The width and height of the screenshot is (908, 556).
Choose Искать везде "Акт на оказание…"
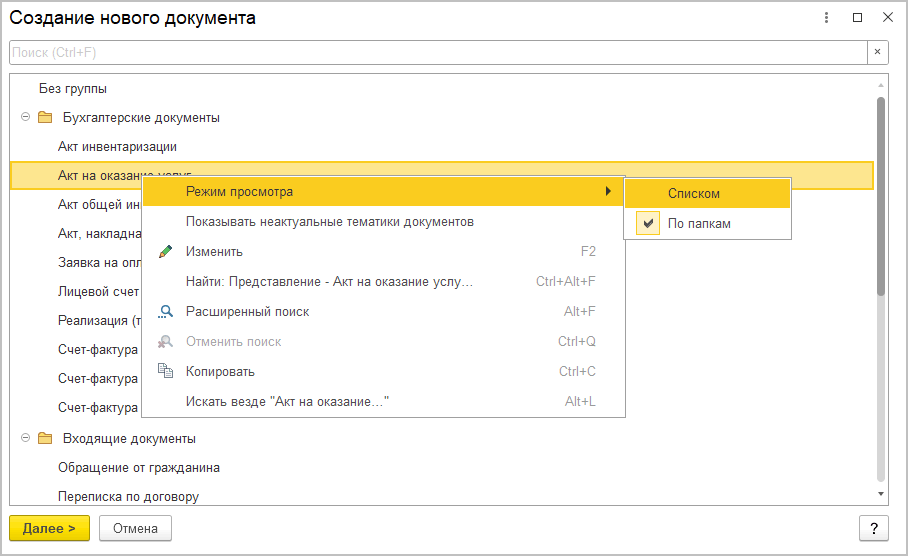pyautogui.click(x=287, y=401)
